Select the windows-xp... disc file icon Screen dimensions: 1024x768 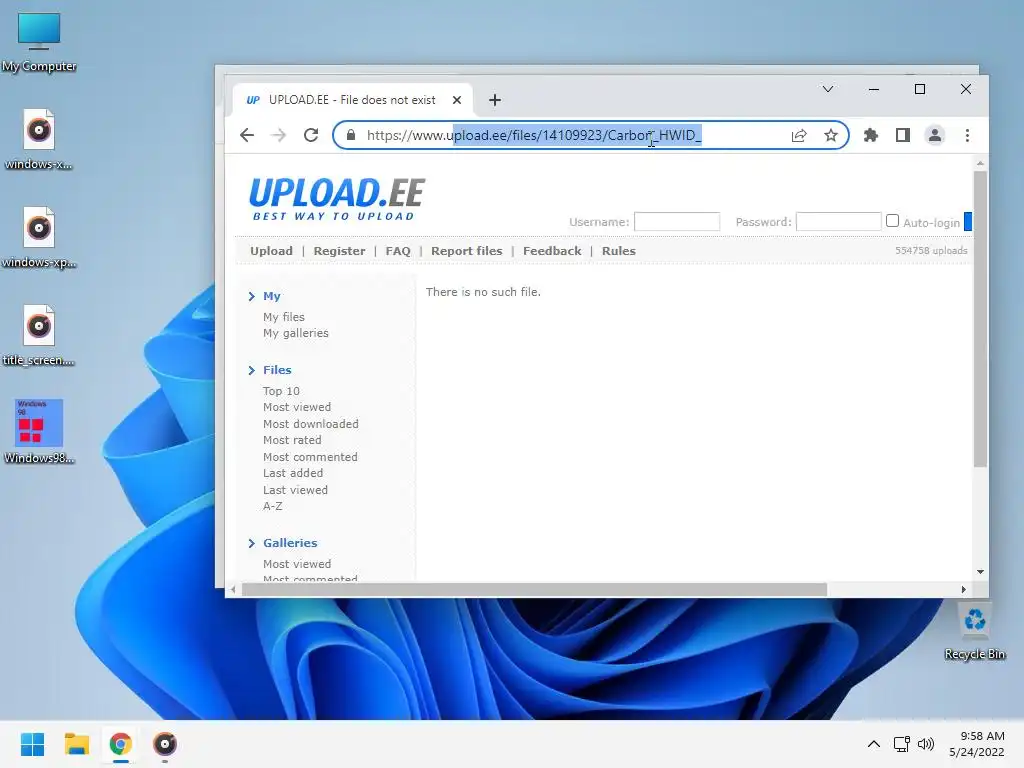pyautogui.click(x=39, y=237)
